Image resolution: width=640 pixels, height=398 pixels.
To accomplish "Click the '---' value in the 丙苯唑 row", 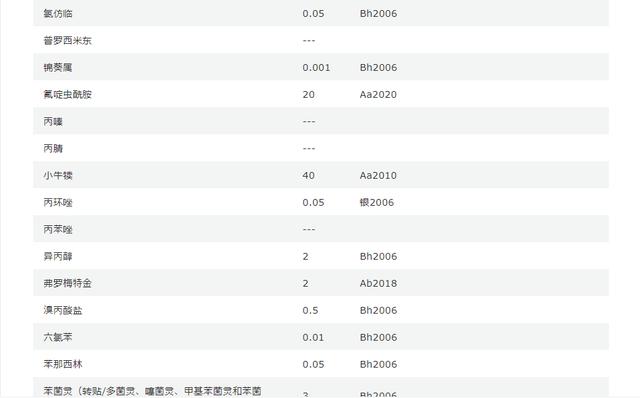I will click(309, 229).
